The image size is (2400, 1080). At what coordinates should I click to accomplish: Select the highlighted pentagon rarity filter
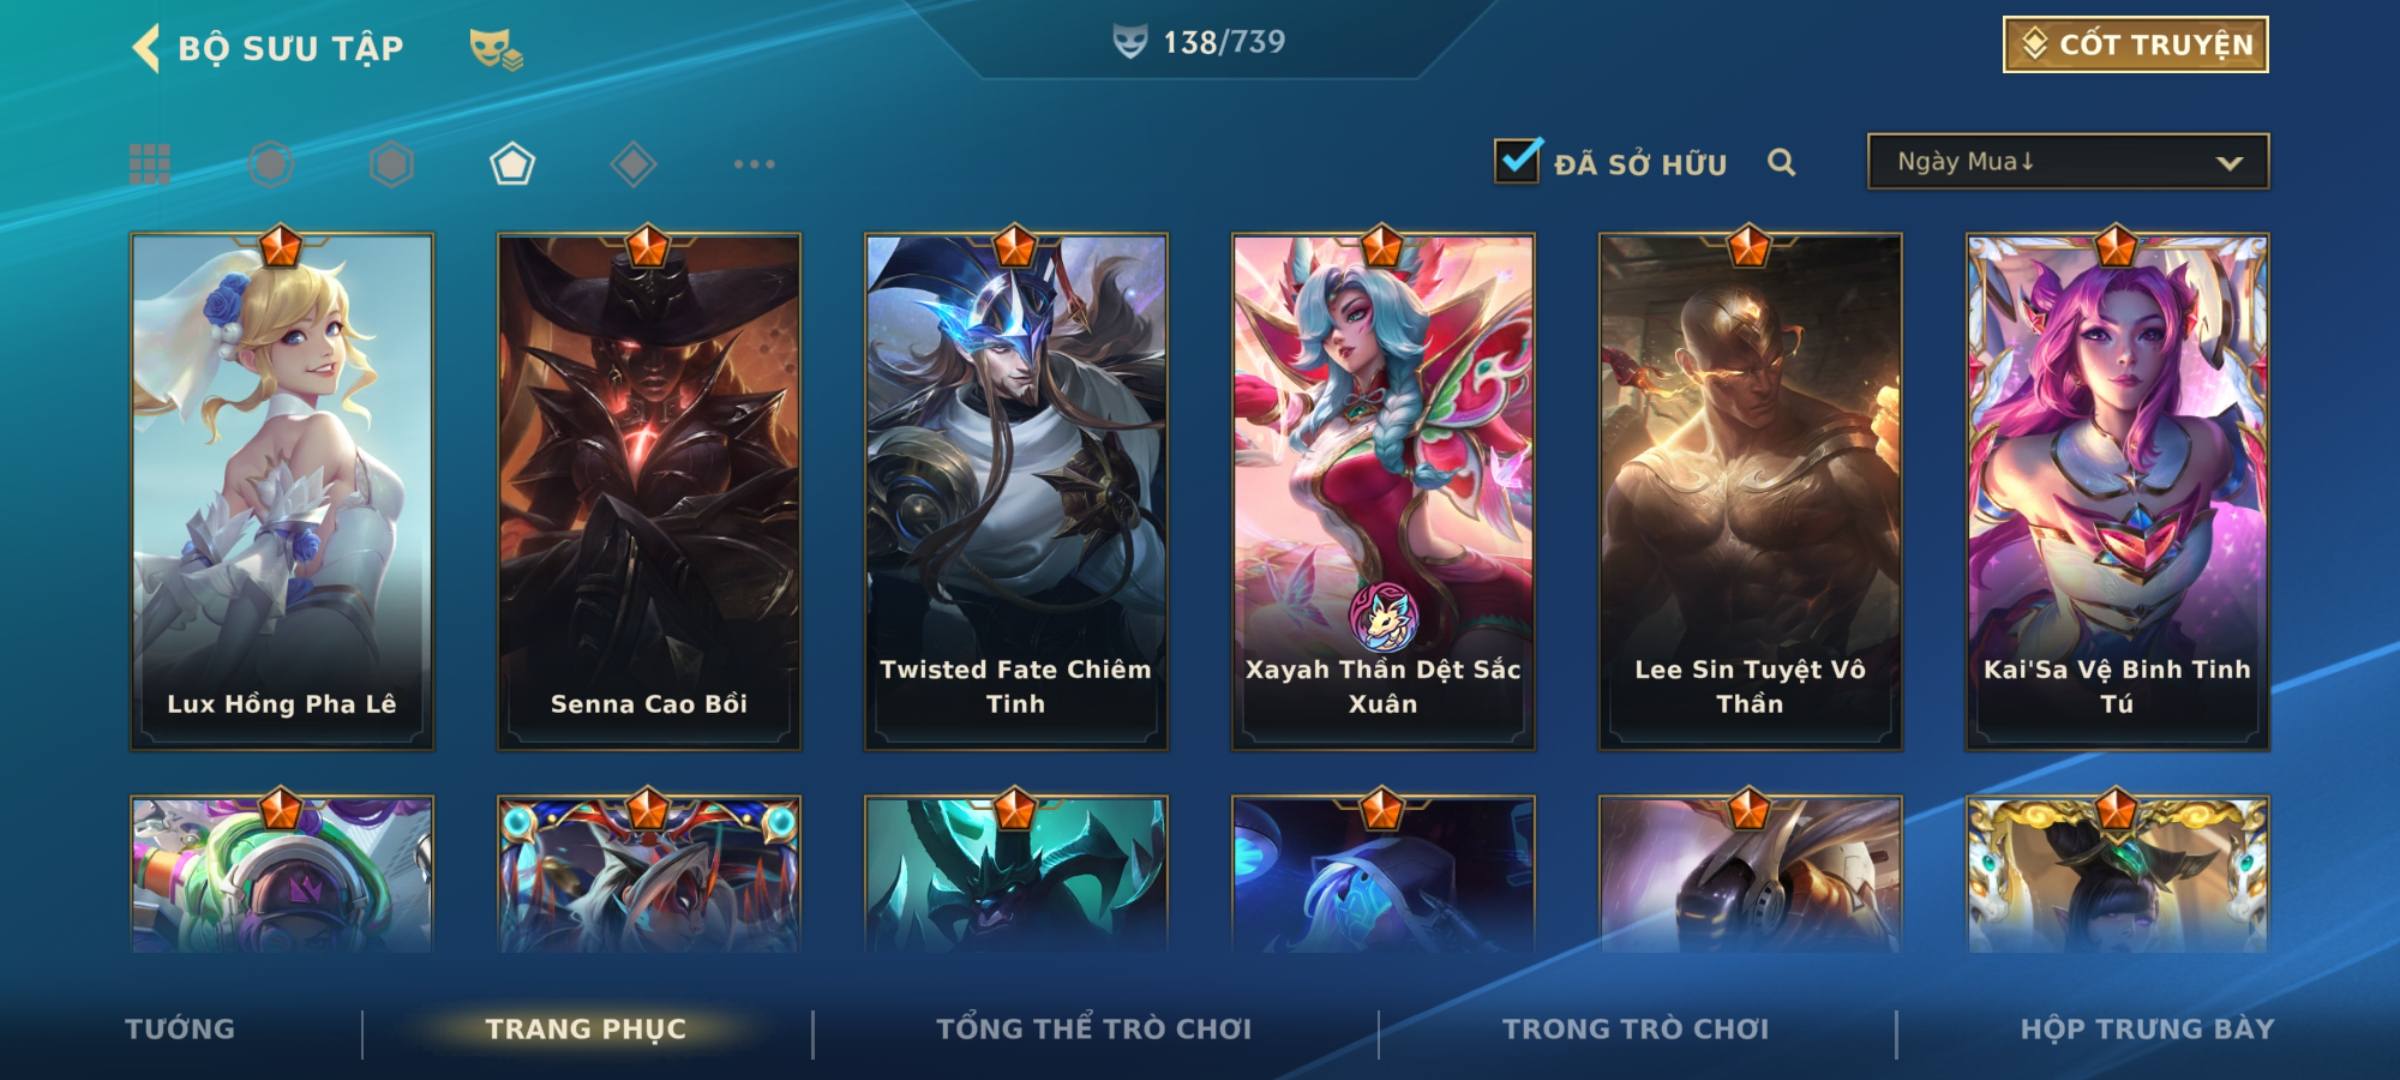click(512, 164)
